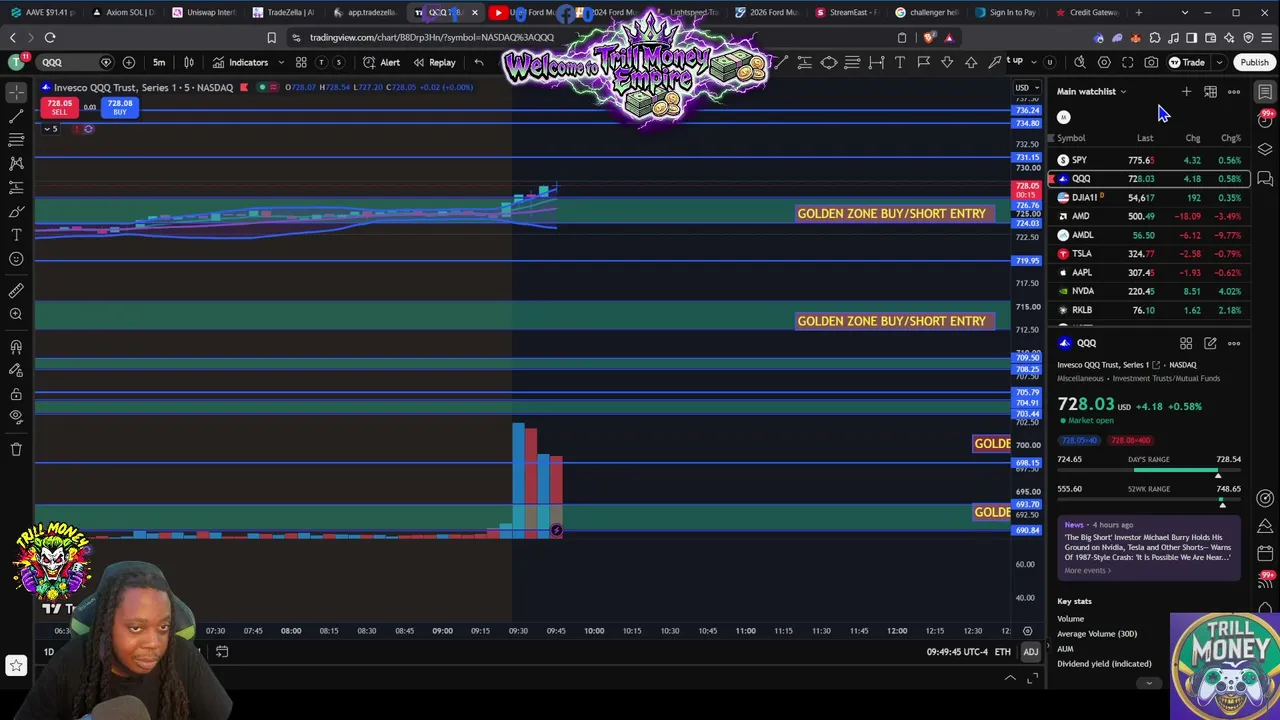Open the Big Short Michael Burry news story

[x=1148, y=547]
